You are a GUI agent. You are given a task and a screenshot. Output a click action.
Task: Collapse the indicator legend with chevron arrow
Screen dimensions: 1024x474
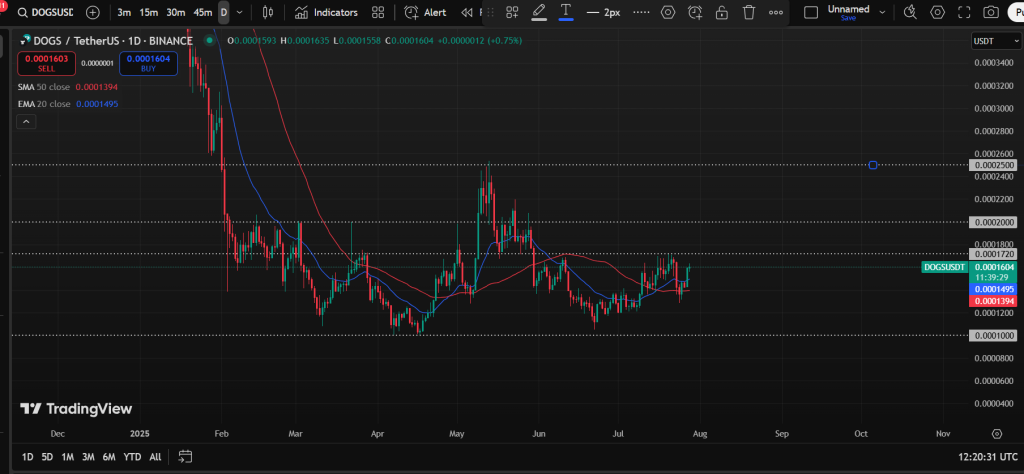pos(26,121)
